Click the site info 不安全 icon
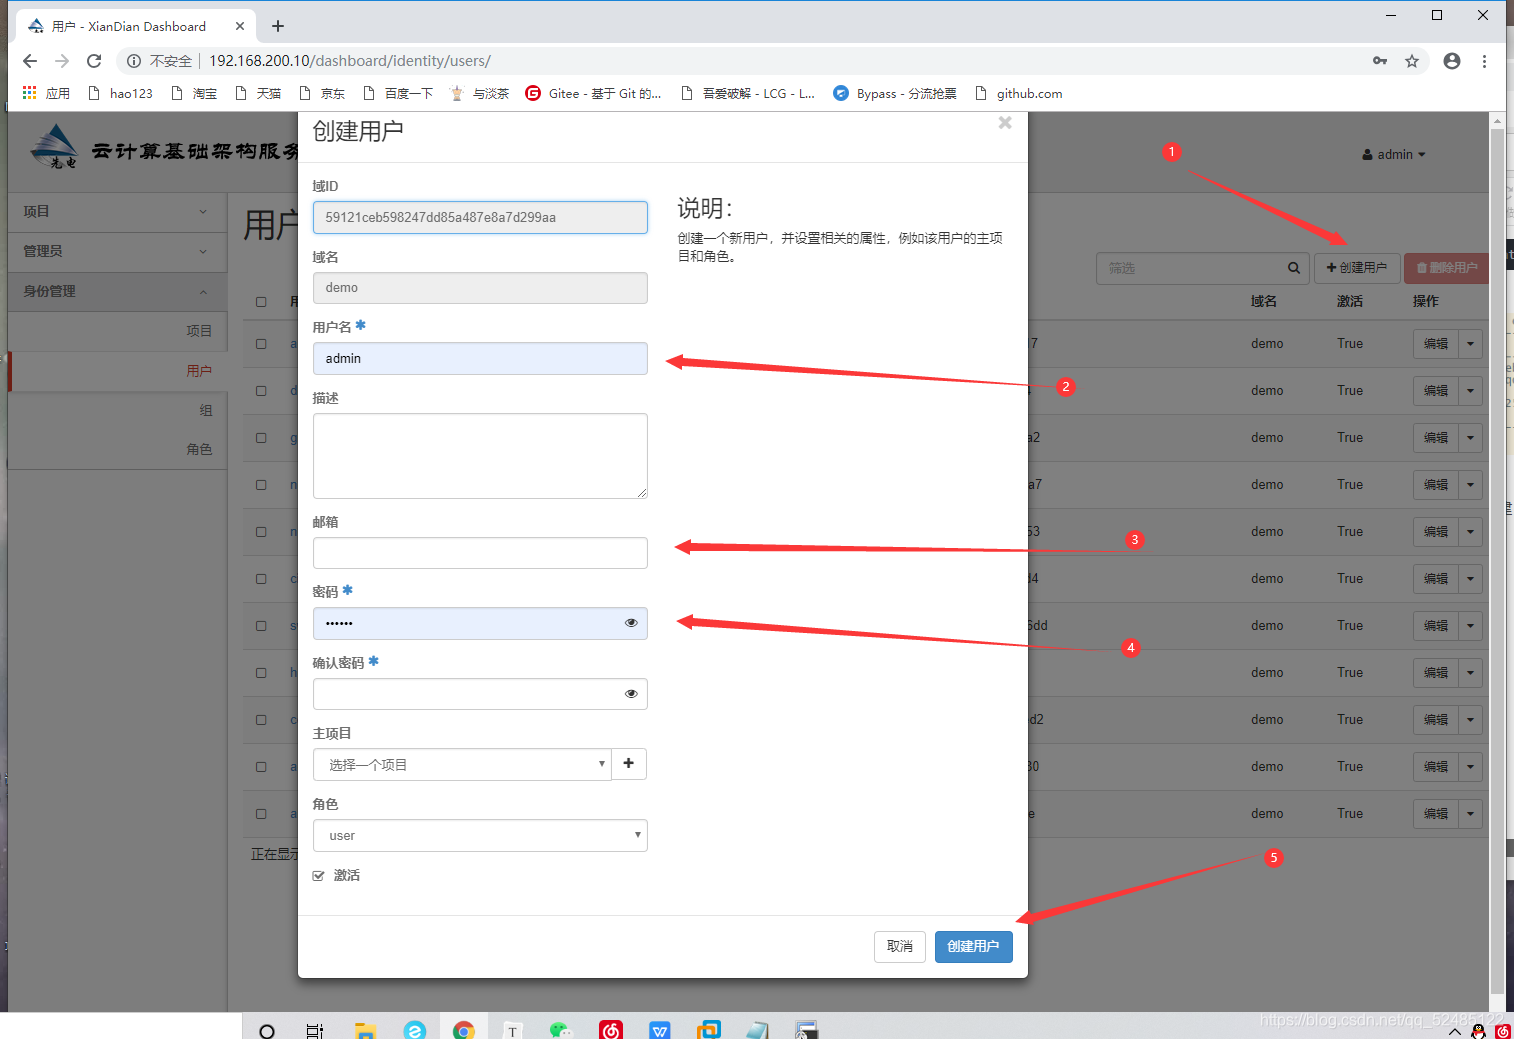1514x1039 pixels. (134, 61)
